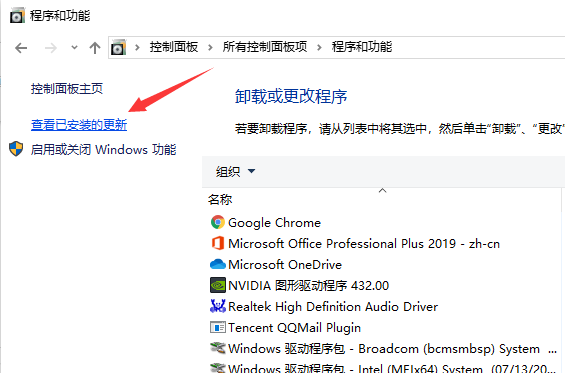This screenshot has width=565, height=373.
Task: Click the 程序和功能 title bar icon
Action: pos(17,15)
